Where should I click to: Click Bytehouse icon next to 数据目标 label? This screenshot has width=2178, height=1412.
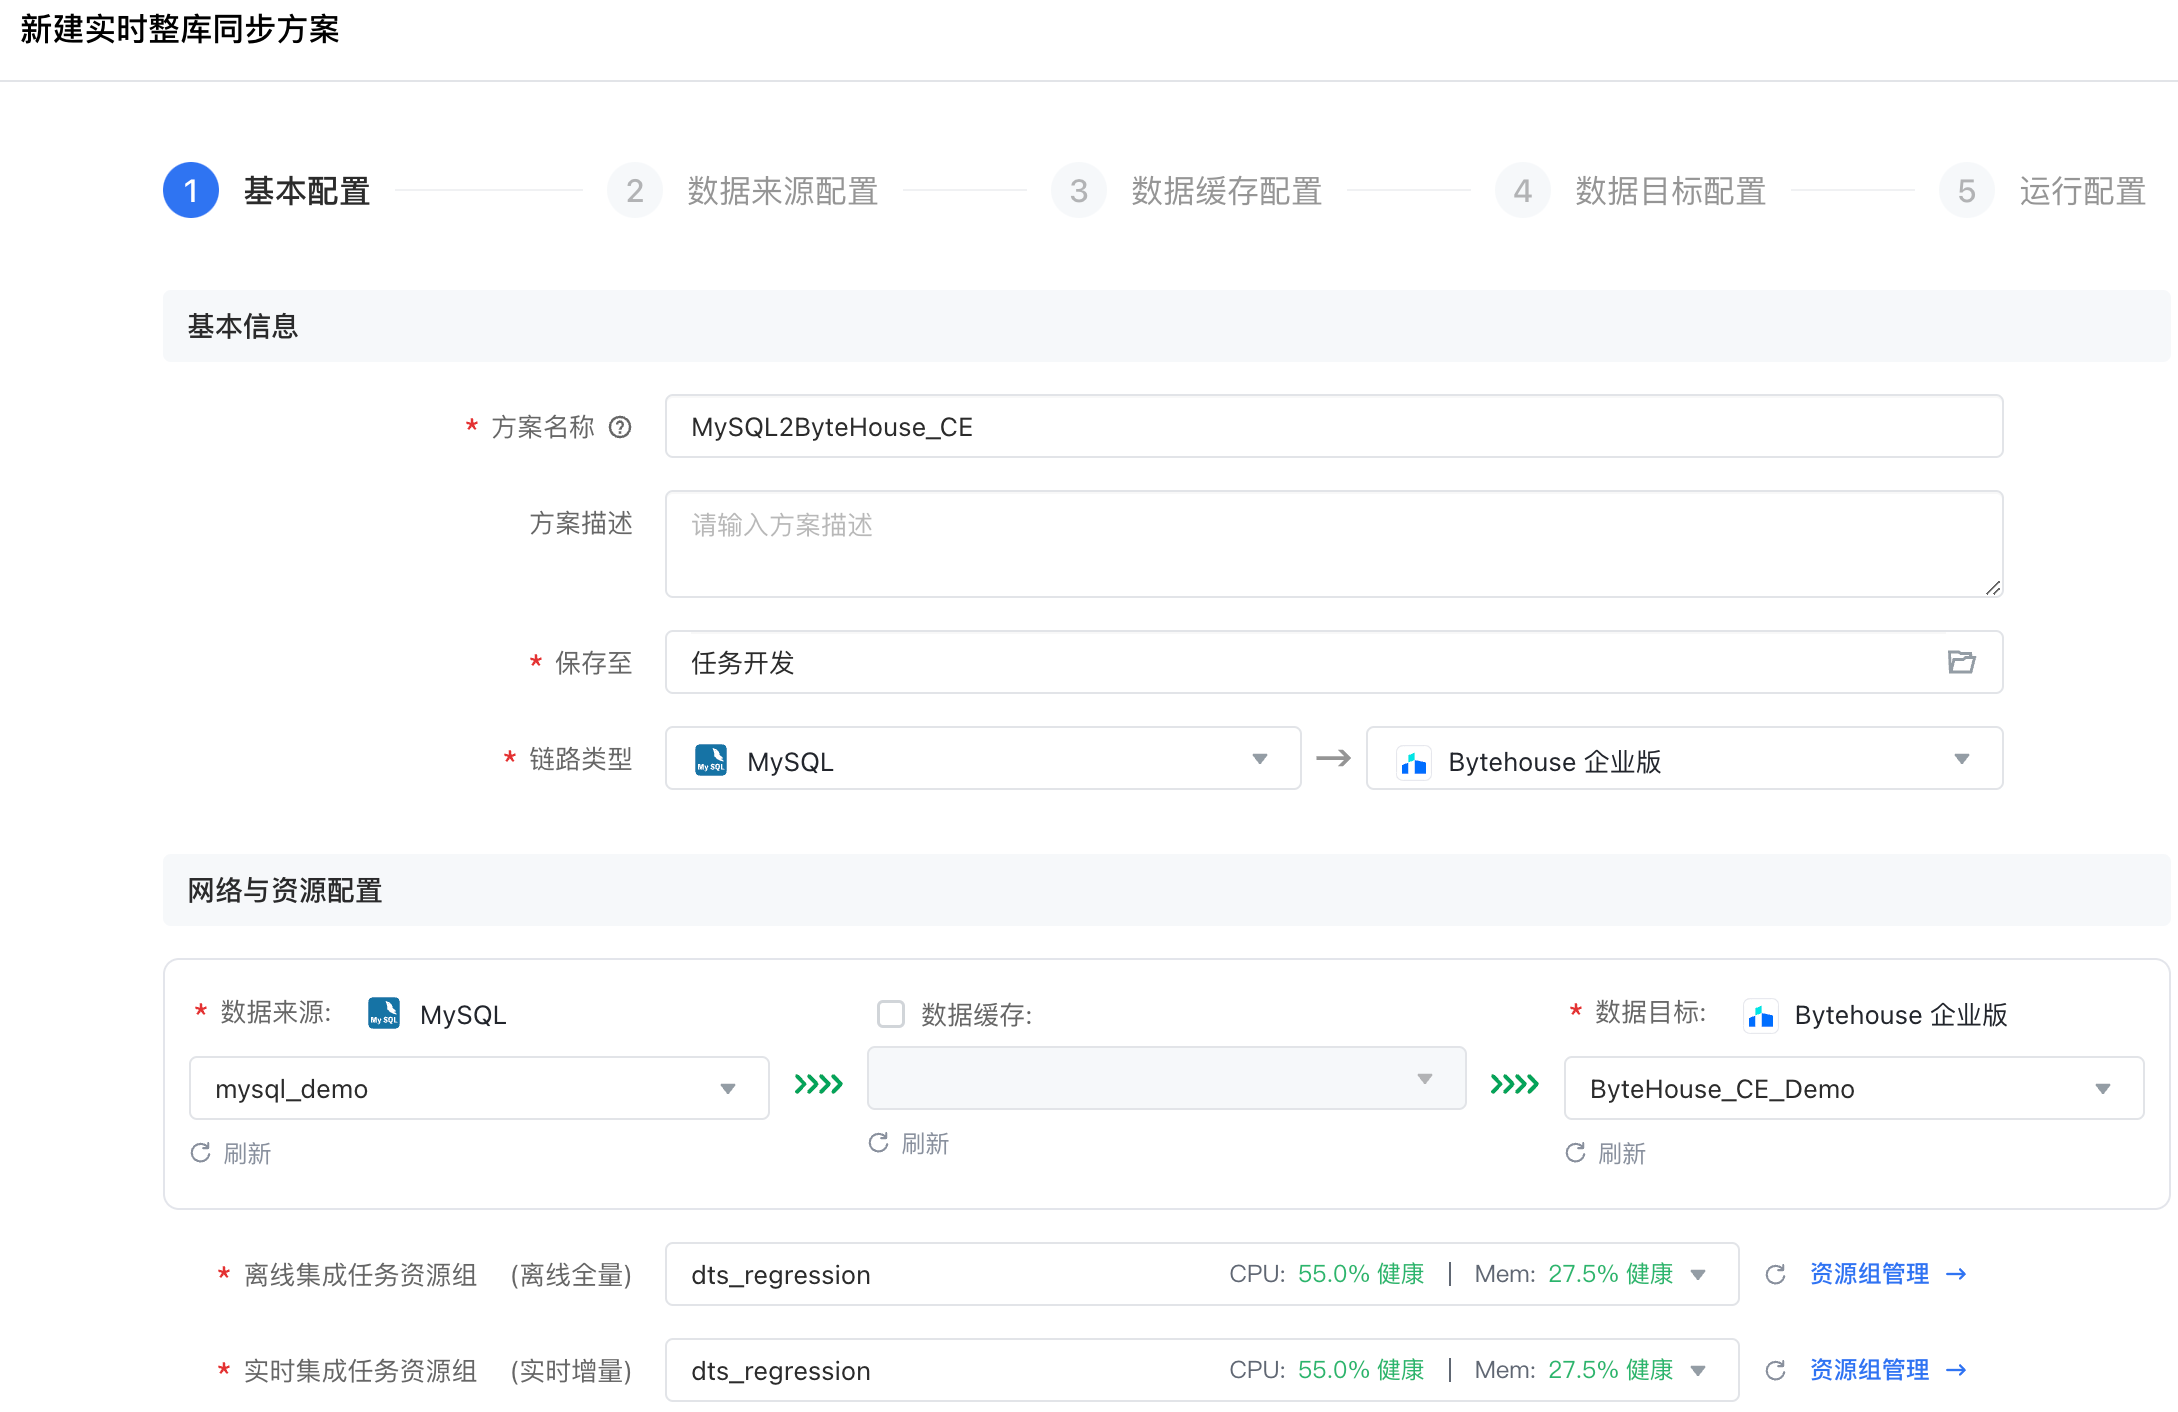point(1760,1015)
